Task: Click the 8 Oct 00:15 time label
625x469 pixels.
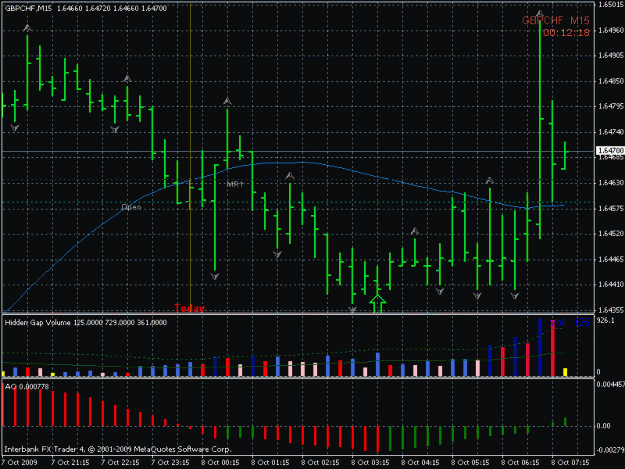Action: pyautogui.click(x=220, y=462)
